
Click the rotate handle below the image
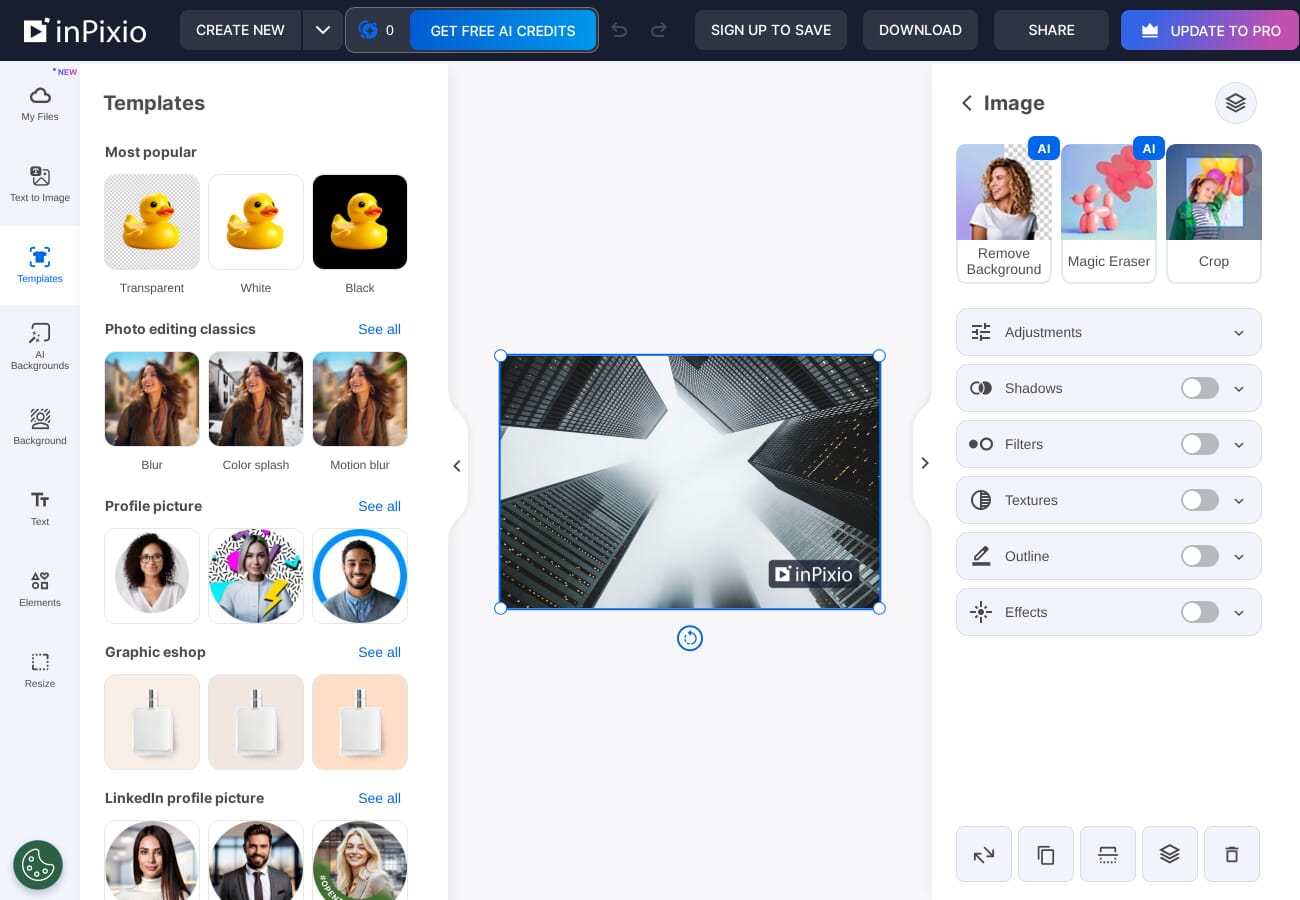690,638
